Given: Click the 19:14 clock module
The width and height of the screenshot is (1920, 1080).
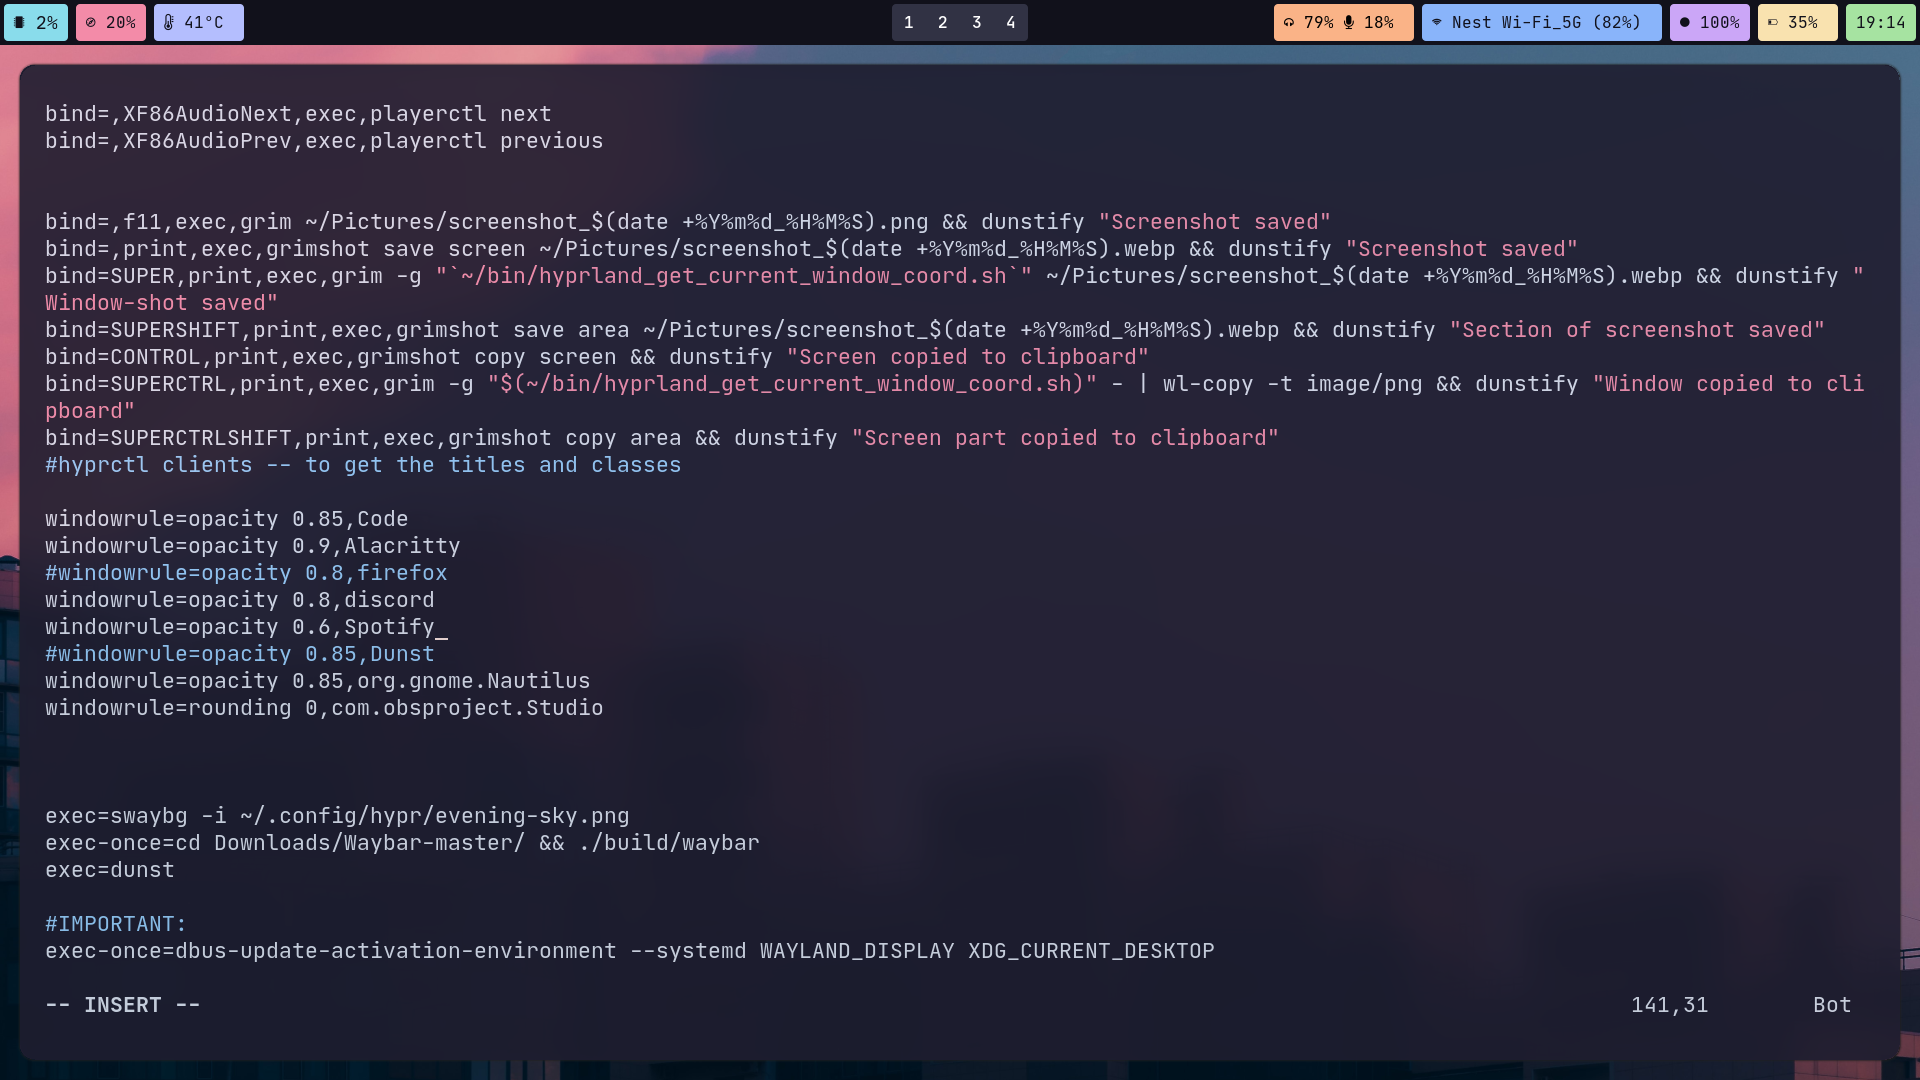Looking at the screenshot, I should (x=1880, y=21).
